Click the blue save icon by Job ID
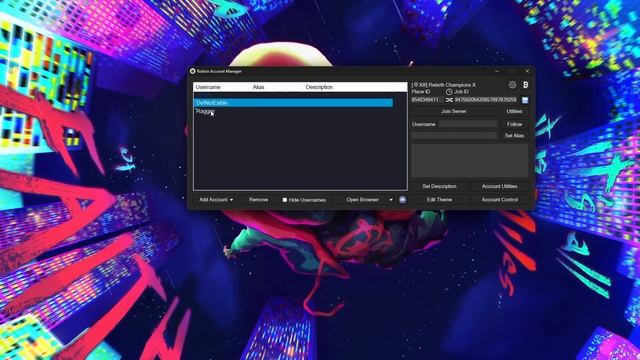This screenshot has width=640, height=360. coord(525,100)
